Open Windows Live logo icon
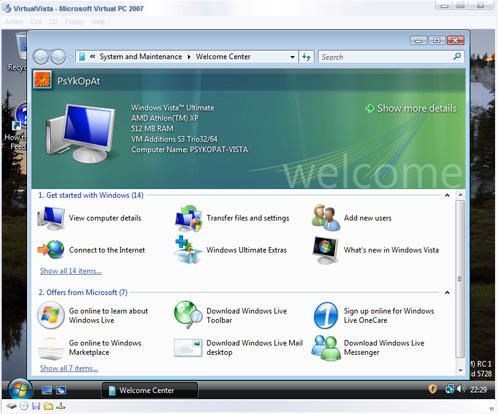 51,315
